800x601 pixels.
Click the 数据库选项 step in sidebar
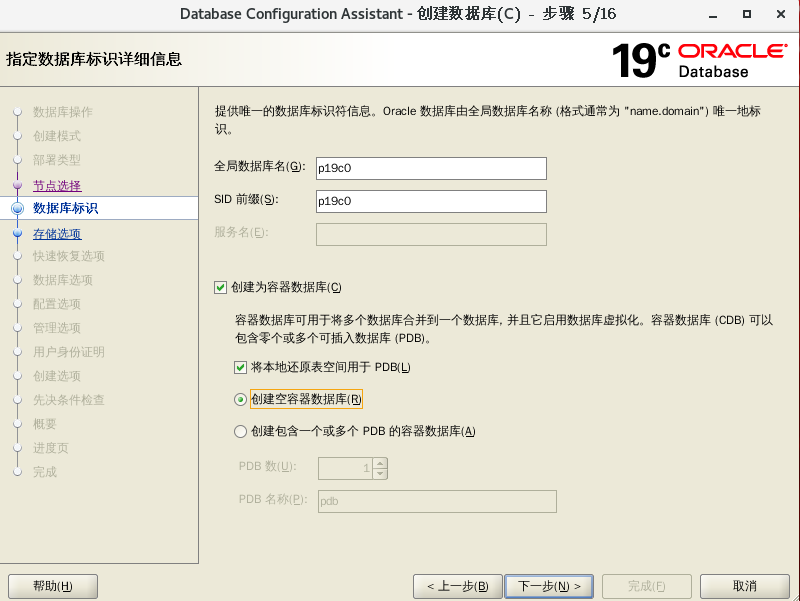[63, 280]
